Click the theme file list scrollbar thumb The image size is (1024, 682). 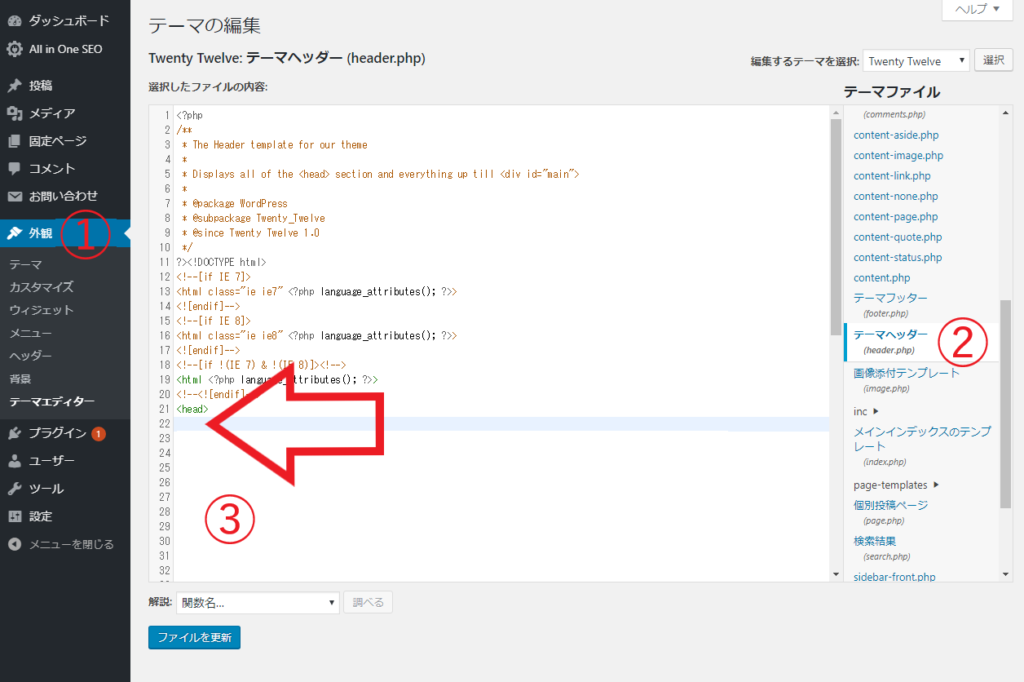point(1005,404)
